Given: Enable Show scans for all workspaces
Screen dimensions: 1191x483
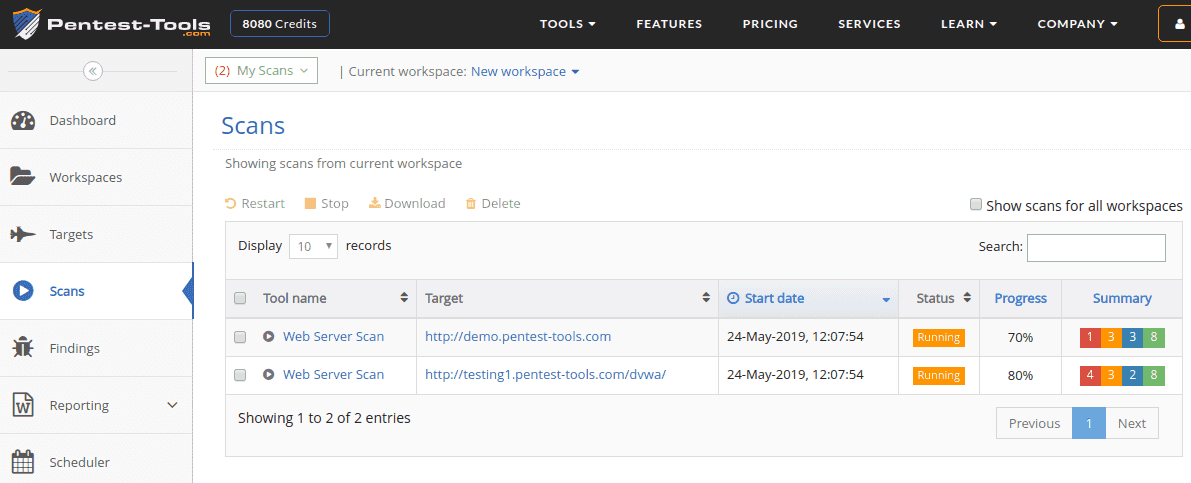Looking at the screenshot, I should 976,204.
